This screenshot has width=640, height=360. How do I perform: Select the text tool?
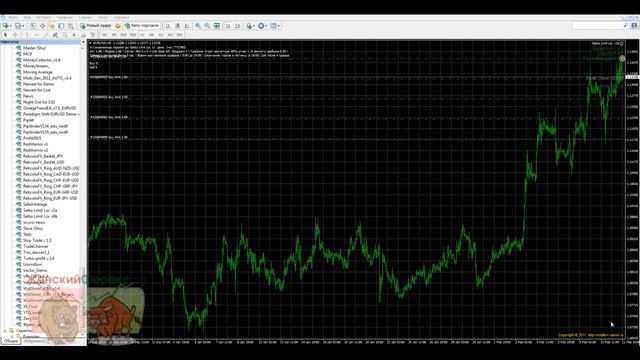74,35
